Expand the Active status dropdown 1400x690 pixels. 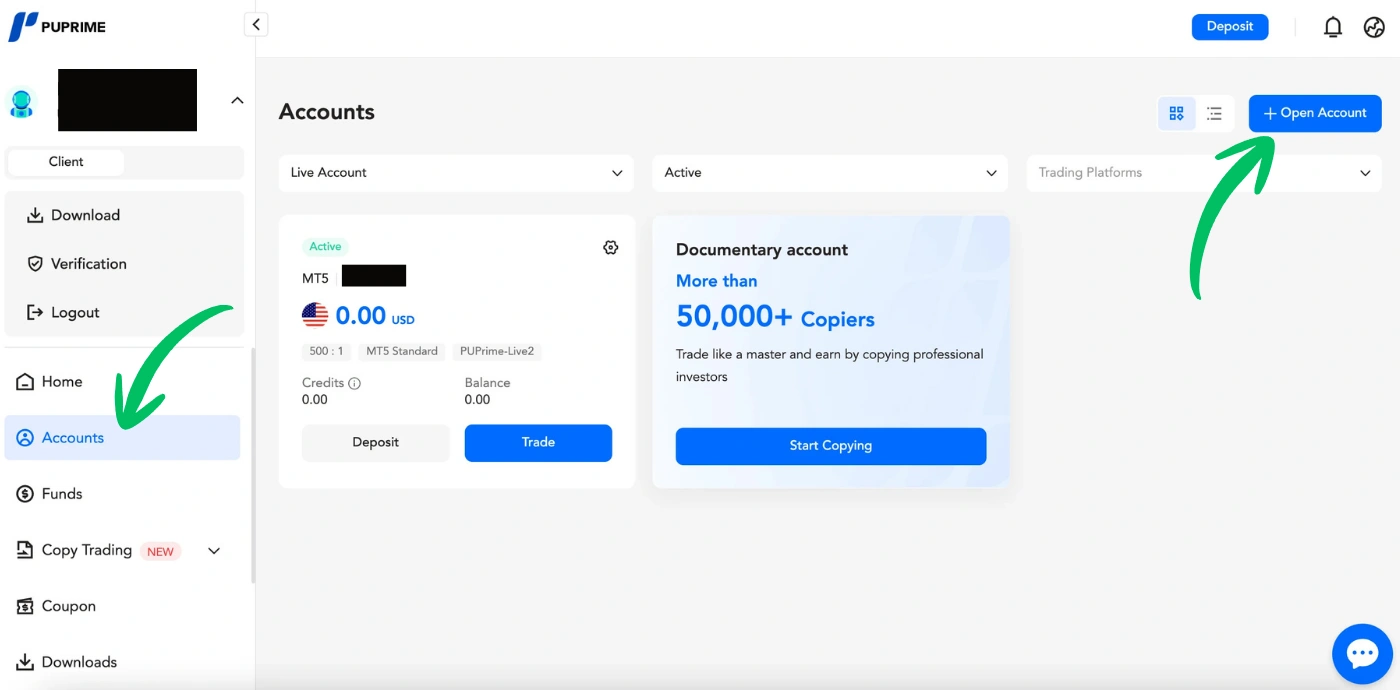pos(830,173)
